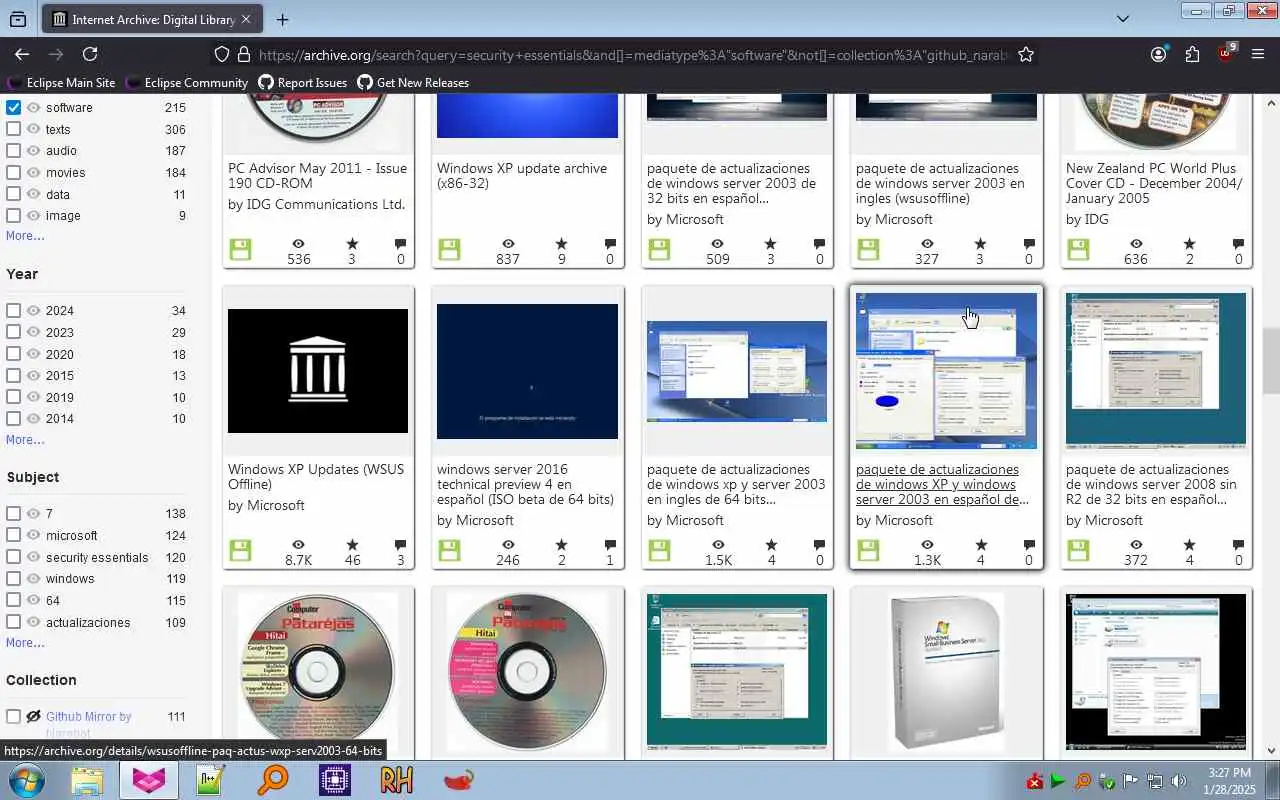Viewport: 1280px width, 800px height.
Task: Click the floppy software icon on PC Advisor card
Action: [x=240, y=249]
